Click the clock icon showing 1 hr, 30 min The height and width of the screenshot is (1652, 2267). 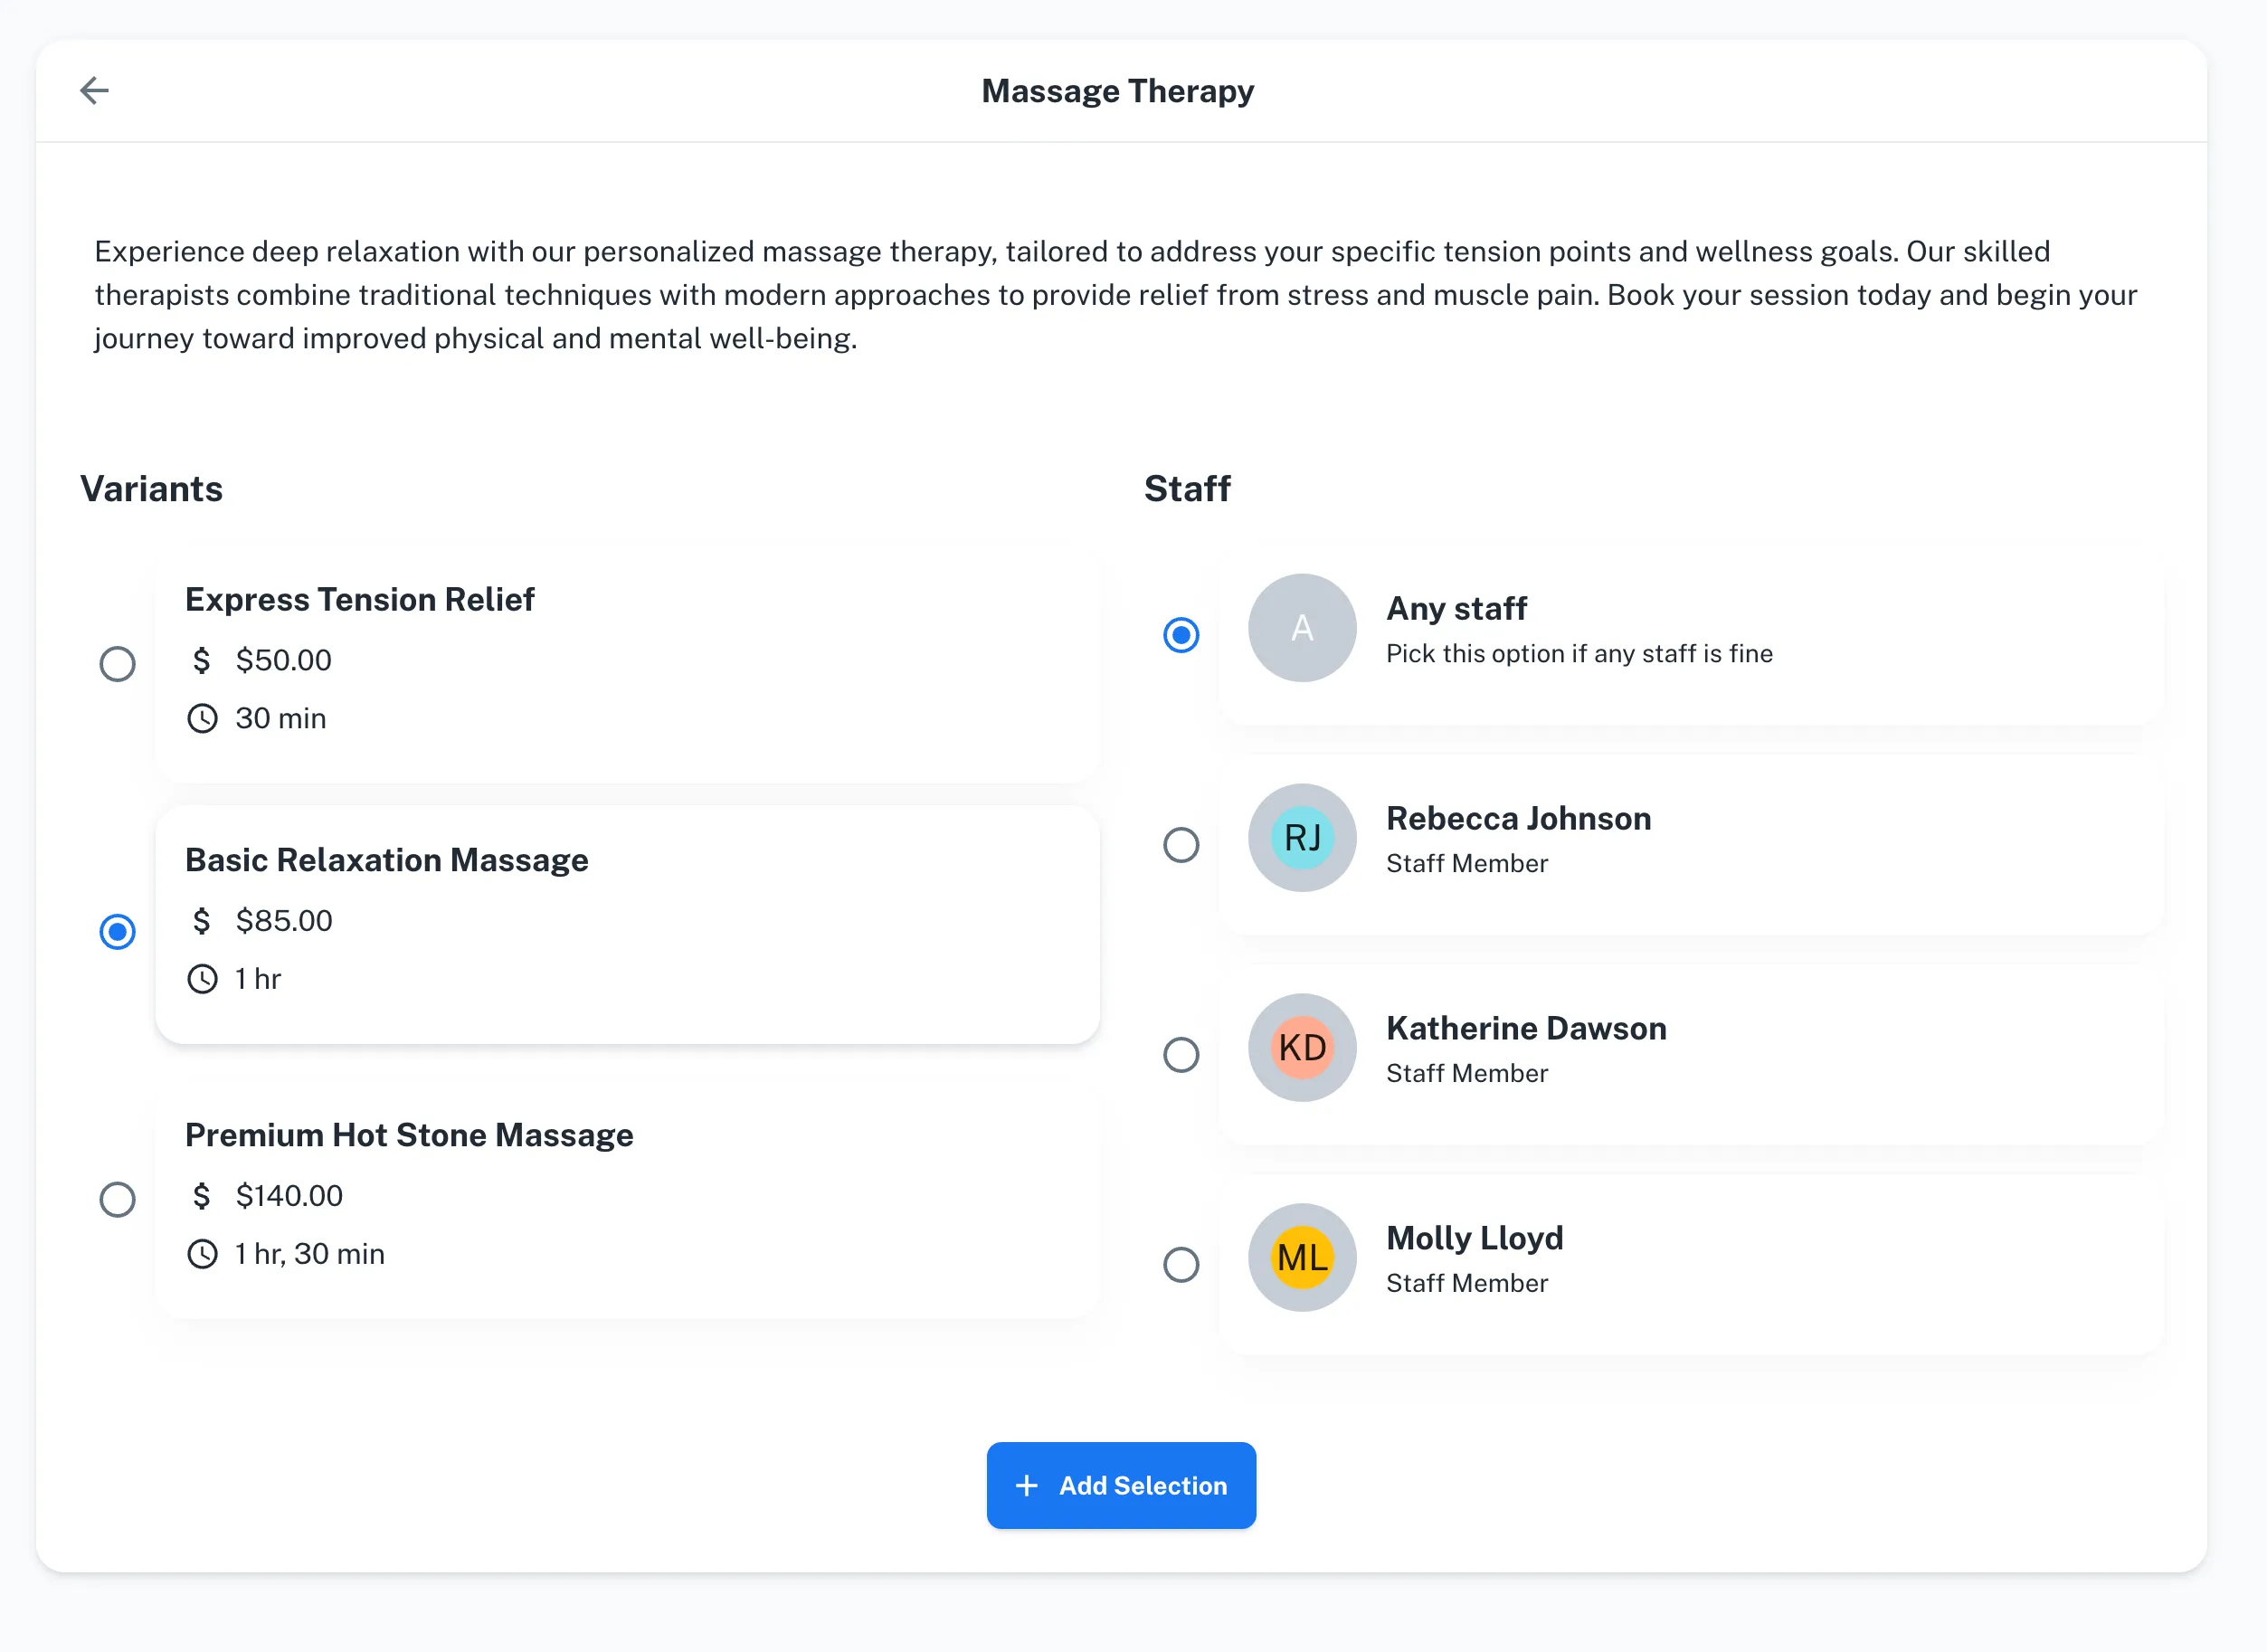[203, 1253]
